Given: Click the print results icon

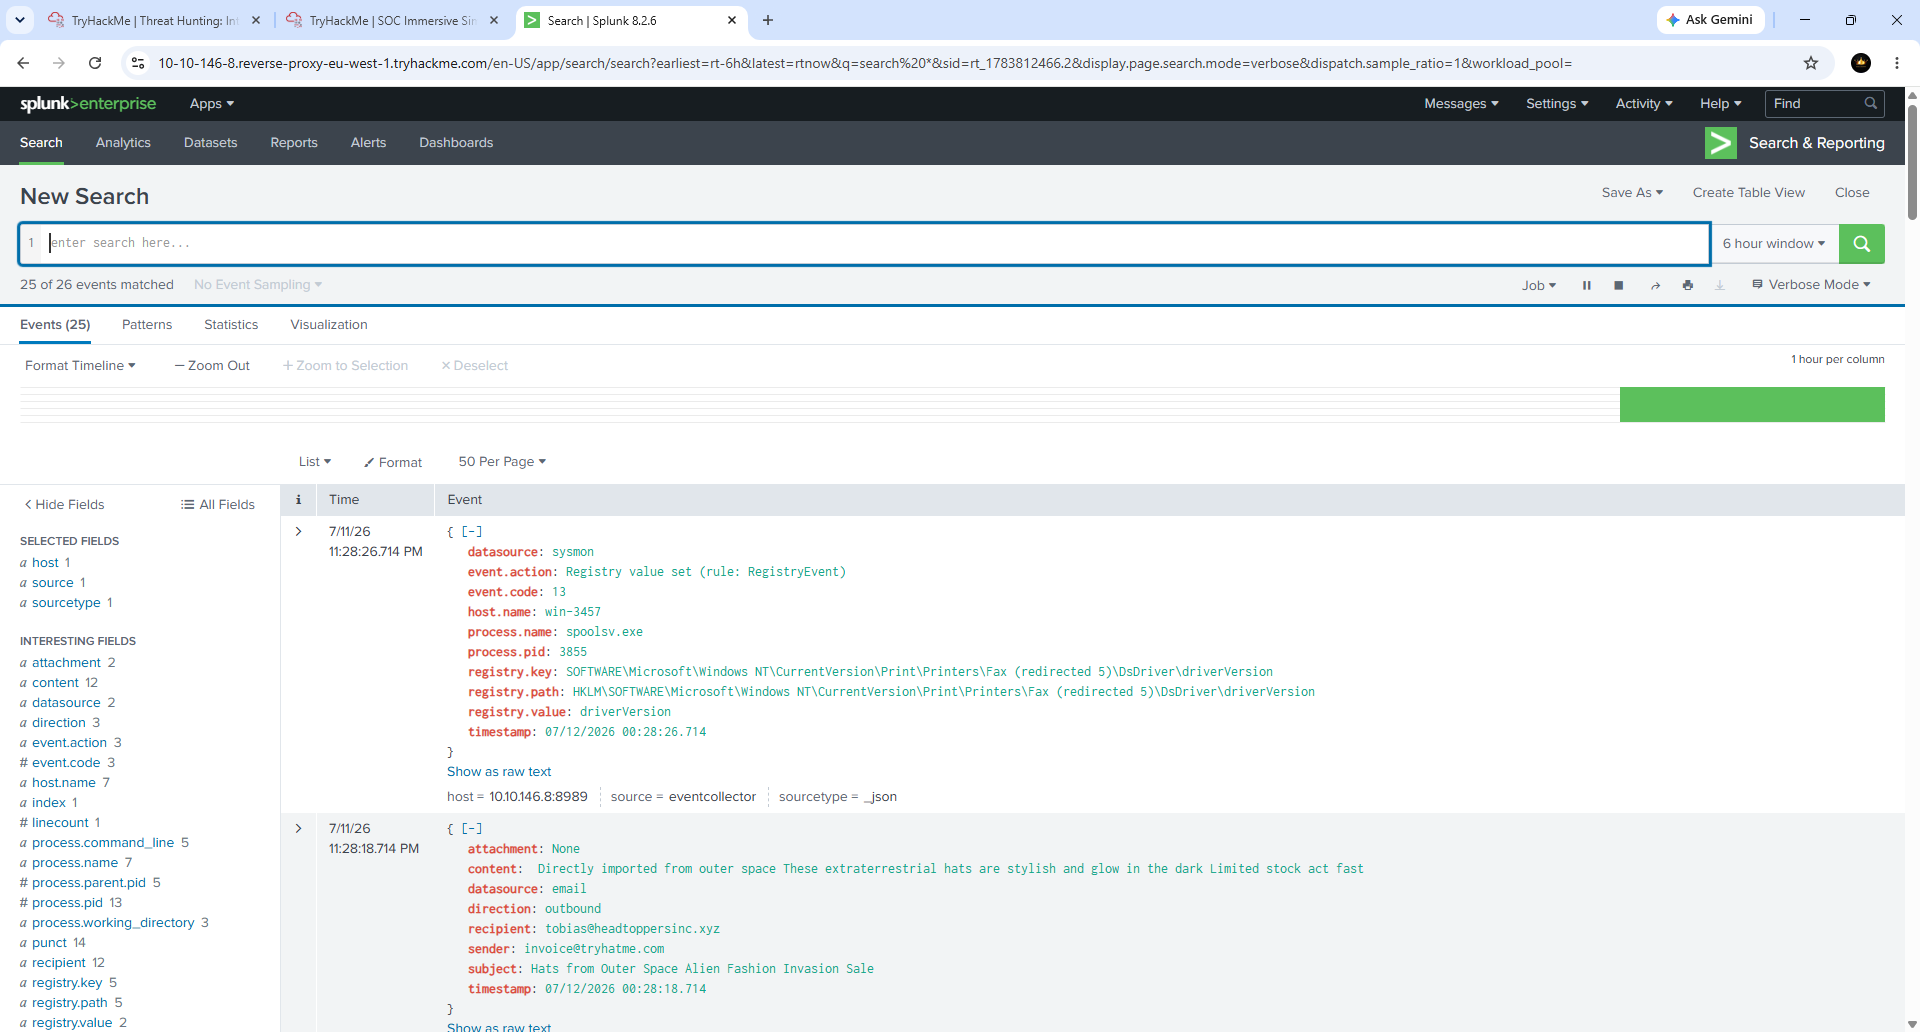Looking at the screenshot, I should click(1688, 285).
